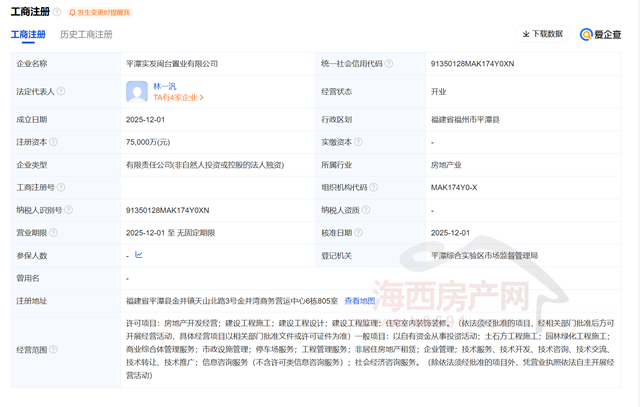640x407 pixels.
Task: Click the help icon next to 注册资本
Action: pyautogui.click(x=54, y=141)
